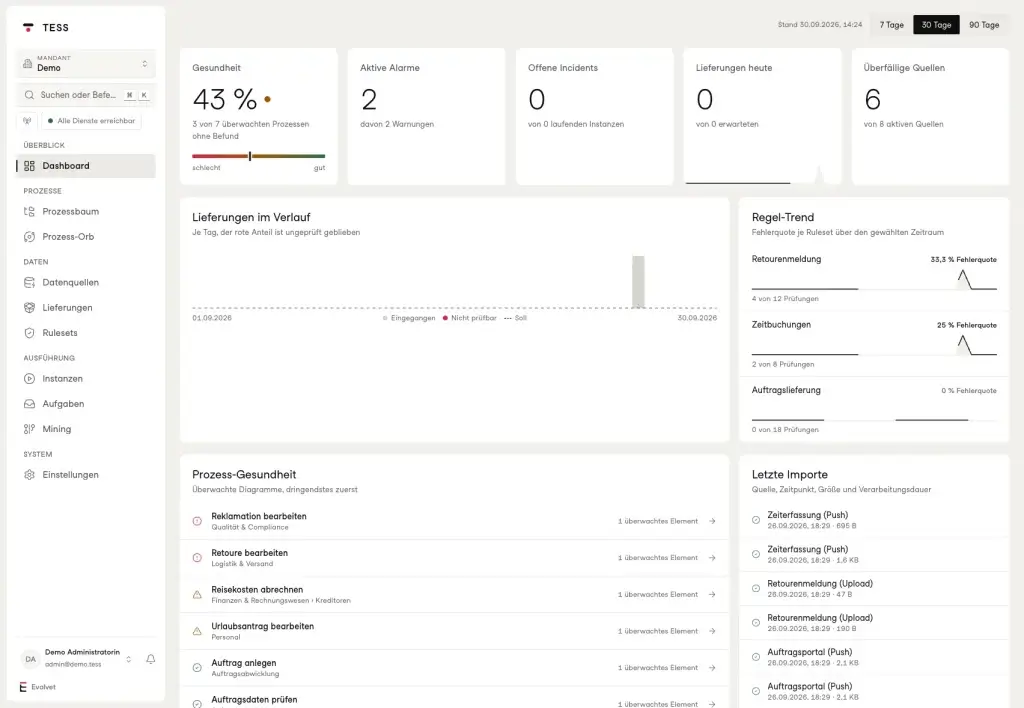This screenshot has height=708, width=1024.
Task: Click the arrow on 'Auftrag anlegen' row
Action: point(712,668)
